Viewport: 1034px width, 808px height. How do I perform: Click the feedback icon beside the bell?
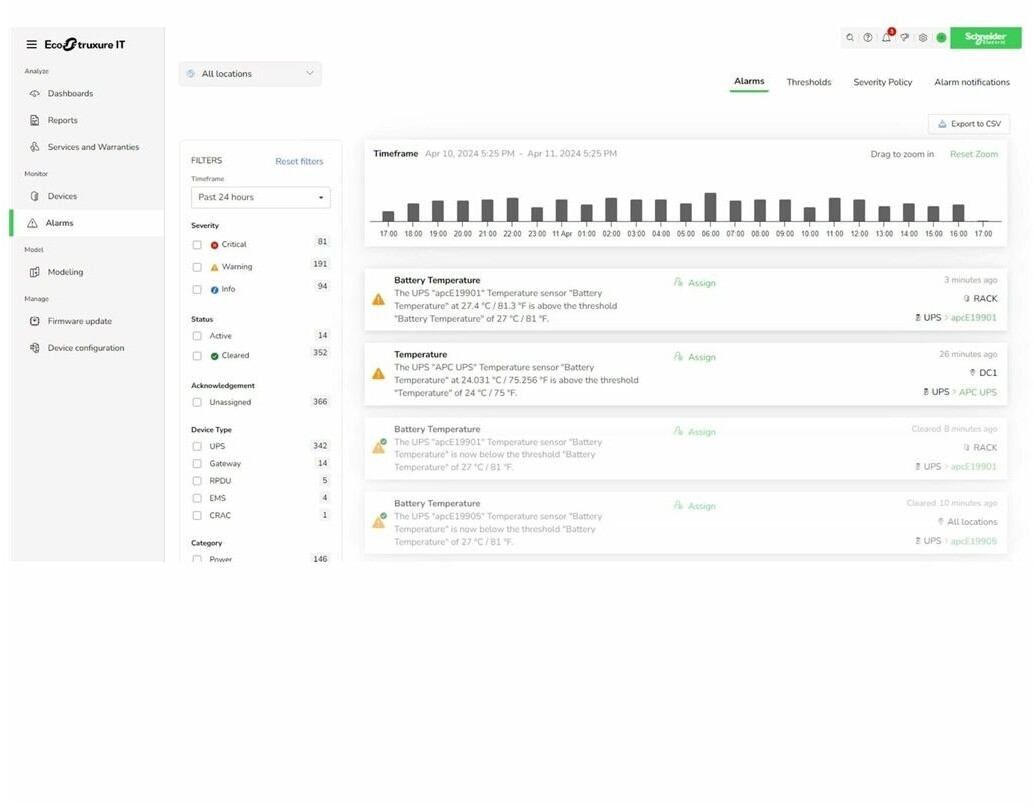pyautogui.click(x=904, y=38)
